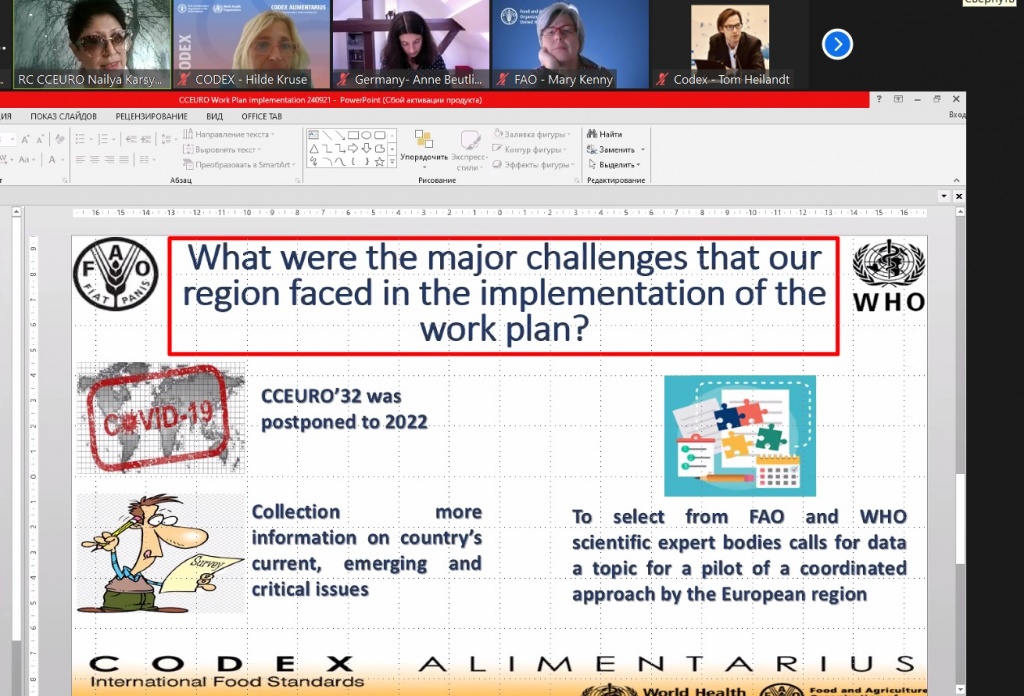Click line spacing icon

[x=167, y=138]
